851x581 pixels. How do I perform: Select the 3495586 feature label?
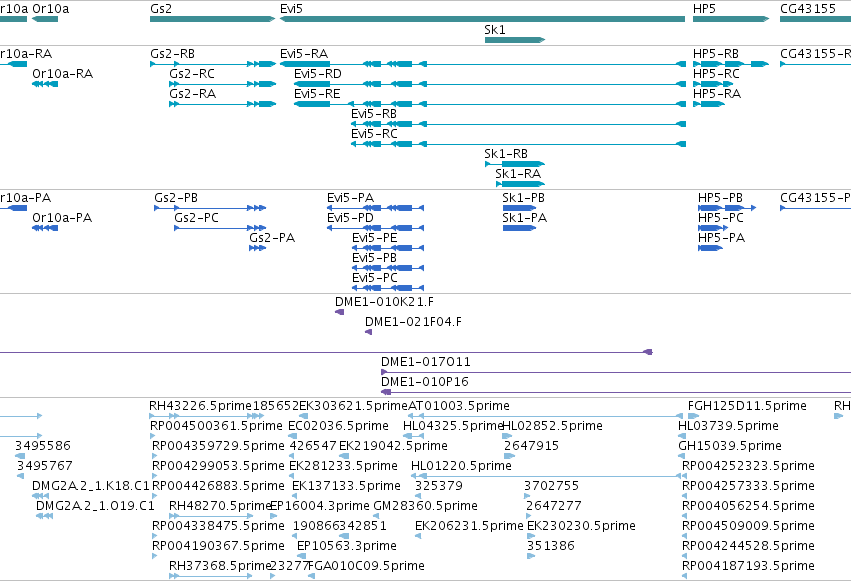click(x=43, y=446)
